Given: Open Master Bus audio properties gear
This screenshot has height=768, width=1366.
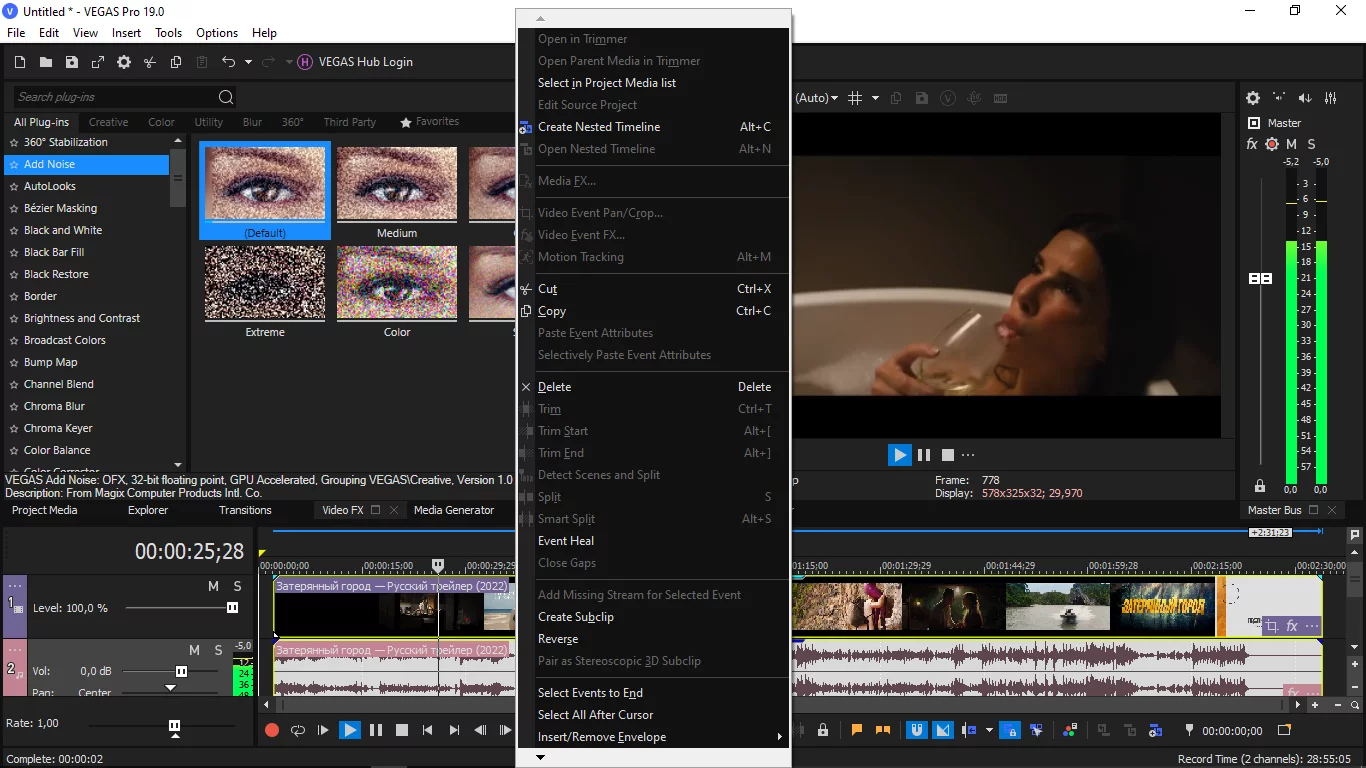Looking at the screenshot, I should [x=1253, y=98].
